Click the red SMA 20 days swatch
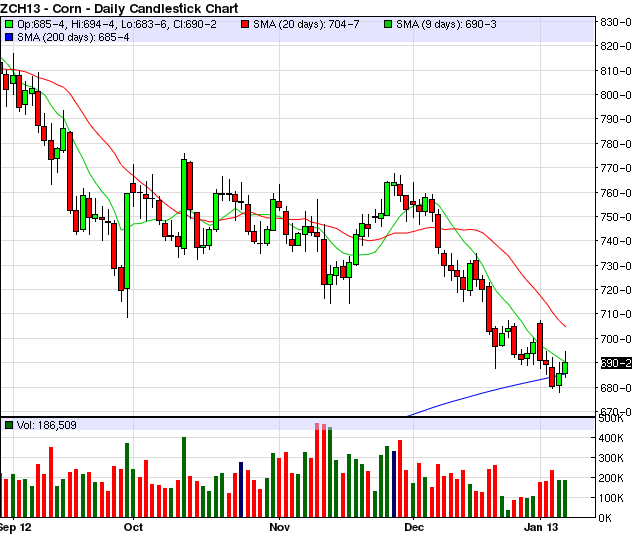Image resolution: width=640 pixels, height=536 pixels. [x=245, y=24]
